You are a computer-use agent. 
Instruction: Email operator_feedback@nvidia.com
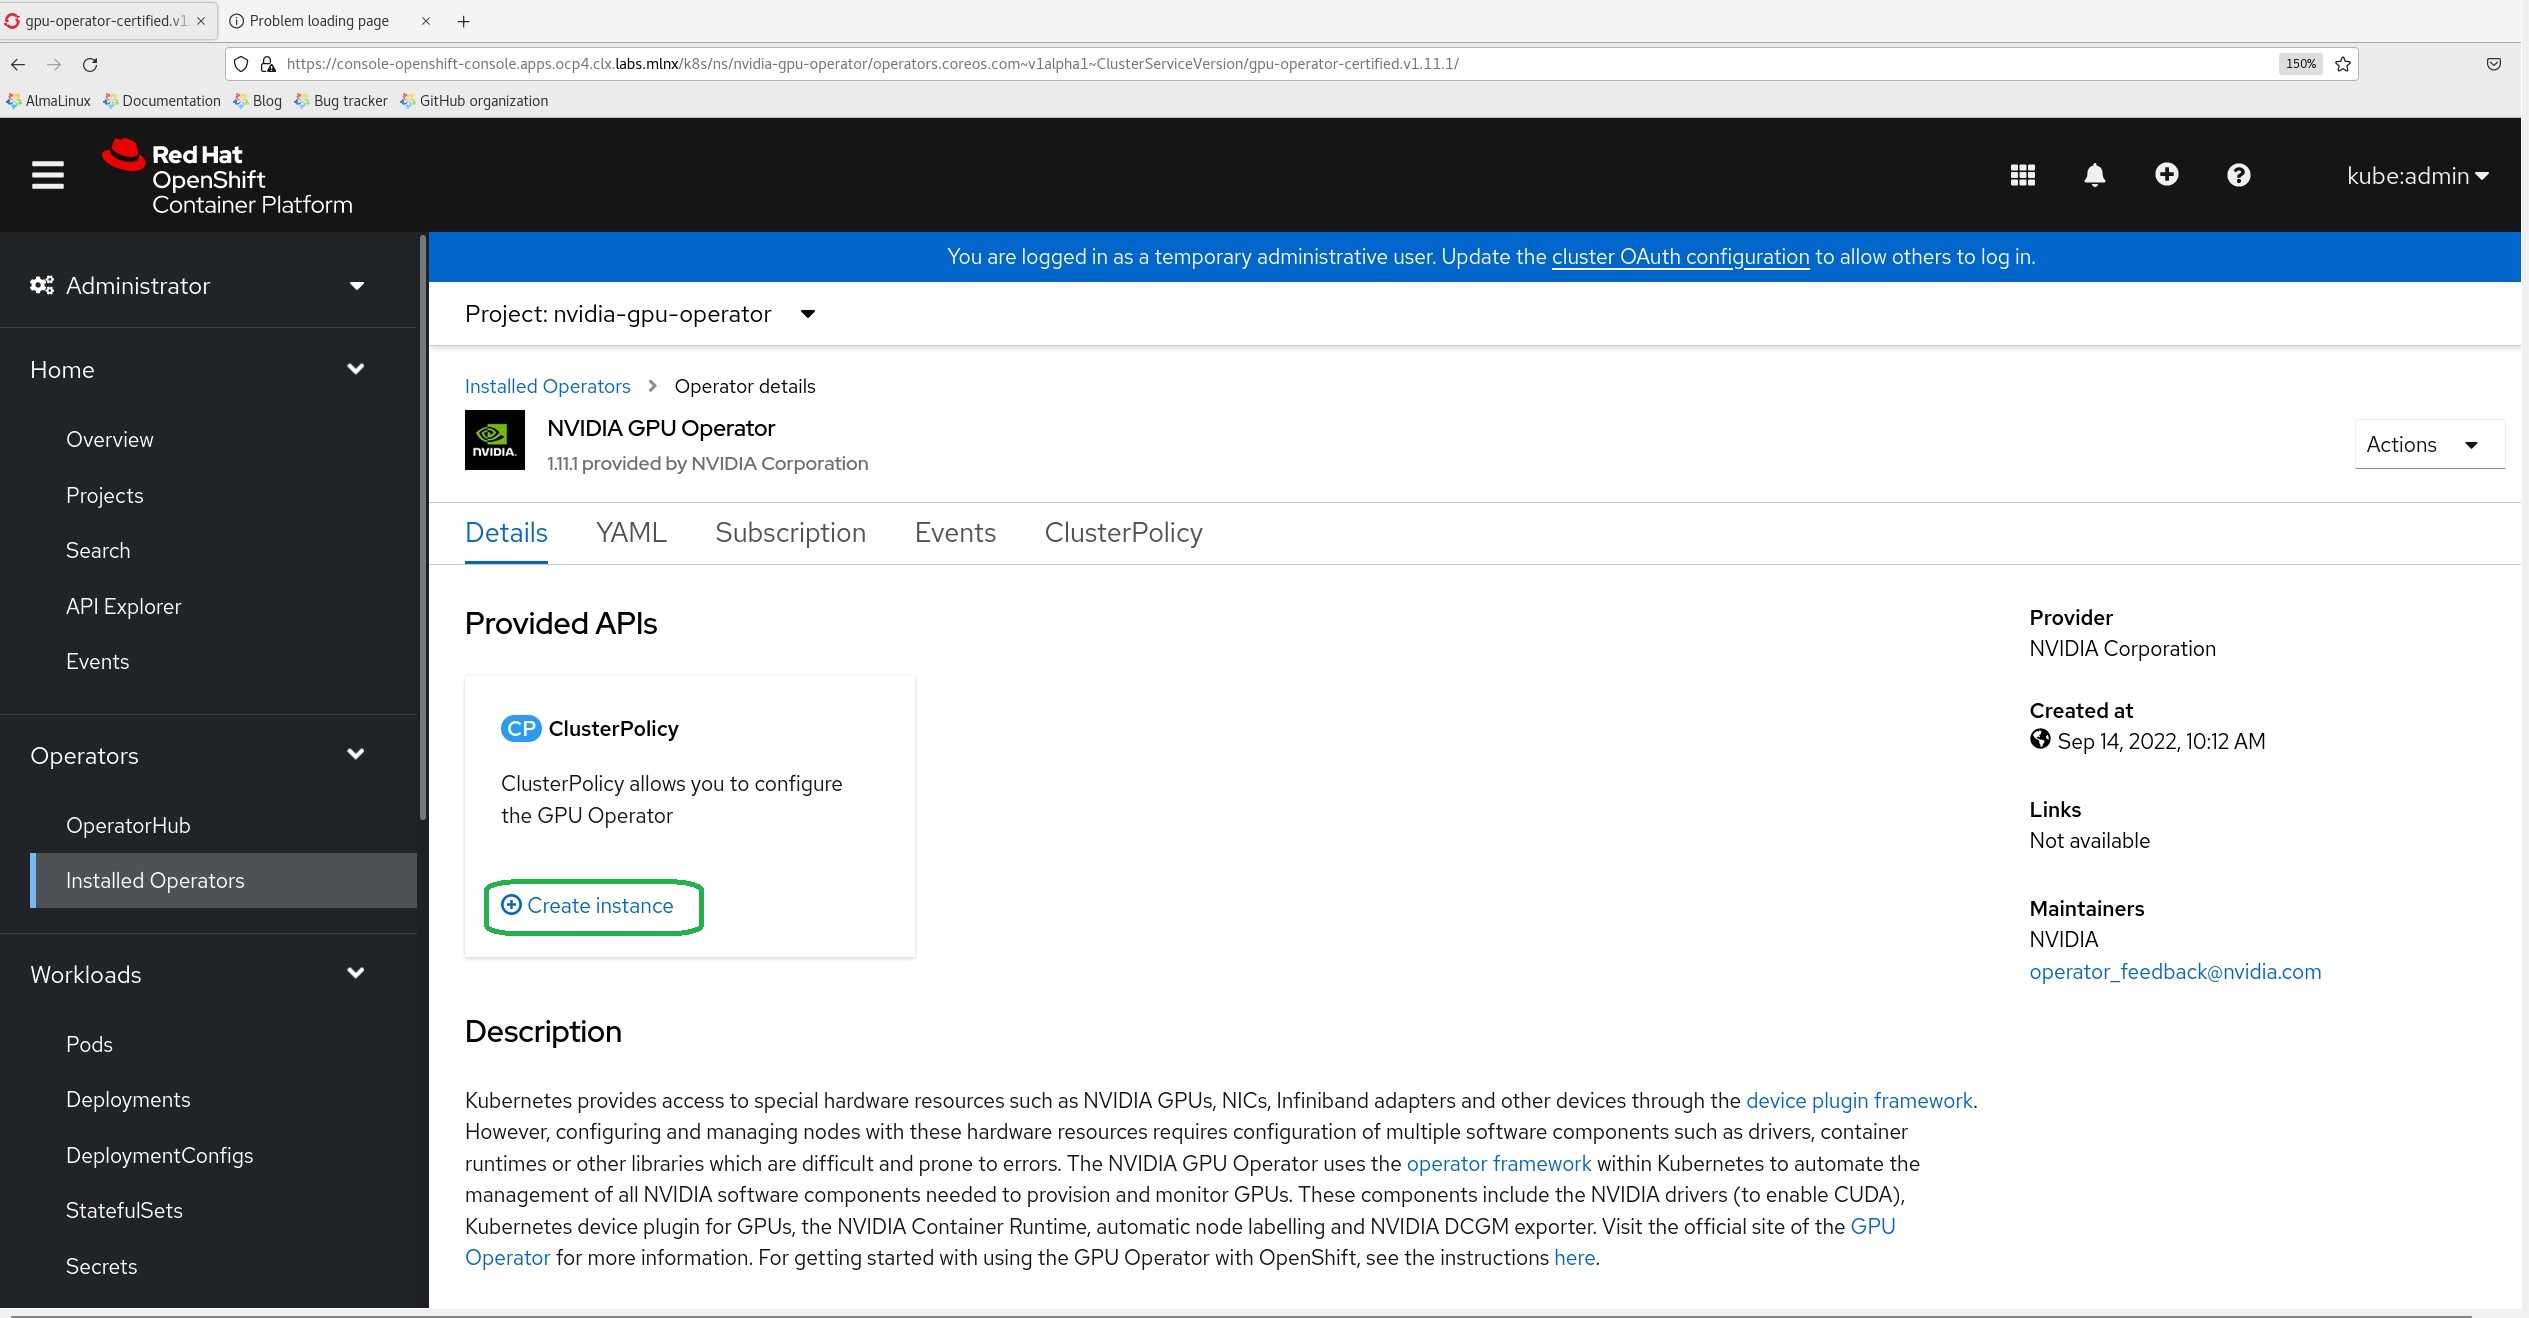tap(2175, 972)
